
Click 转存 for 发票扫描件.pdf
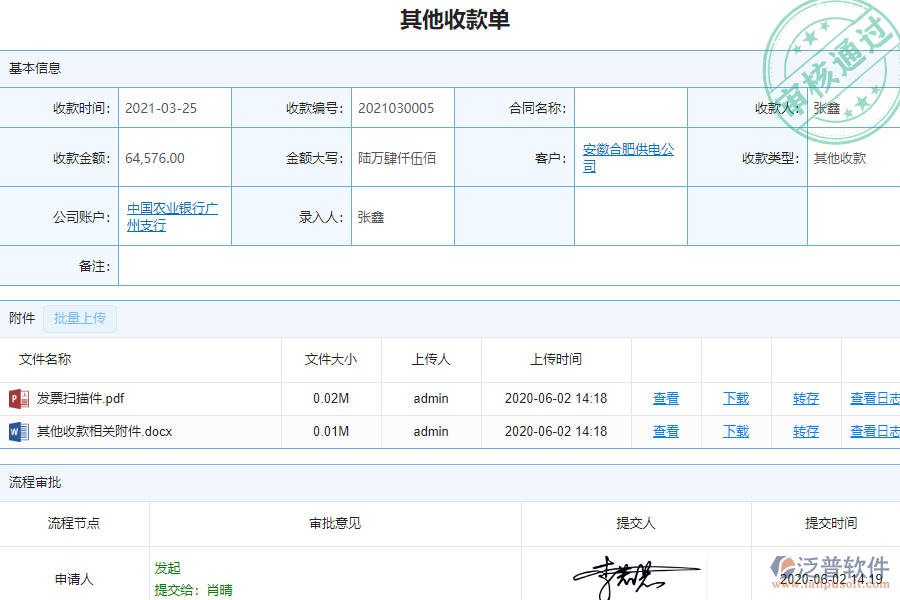[806, 398]
